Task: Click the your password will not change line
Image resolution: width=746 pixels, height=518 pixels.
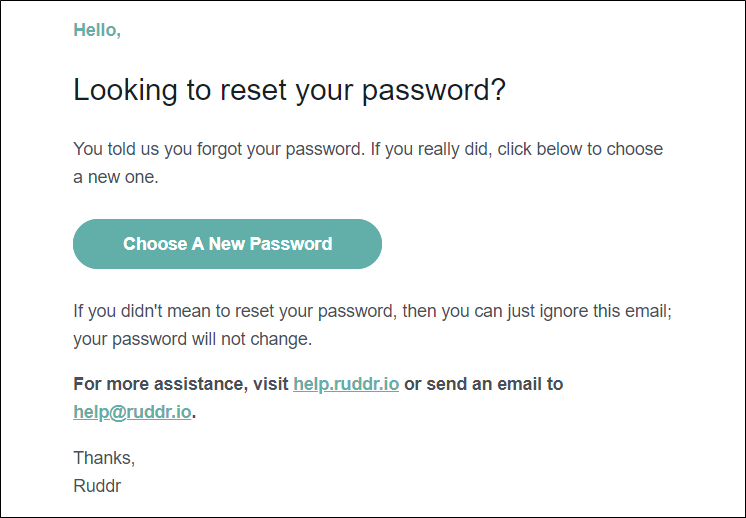Action: point(193,339)
